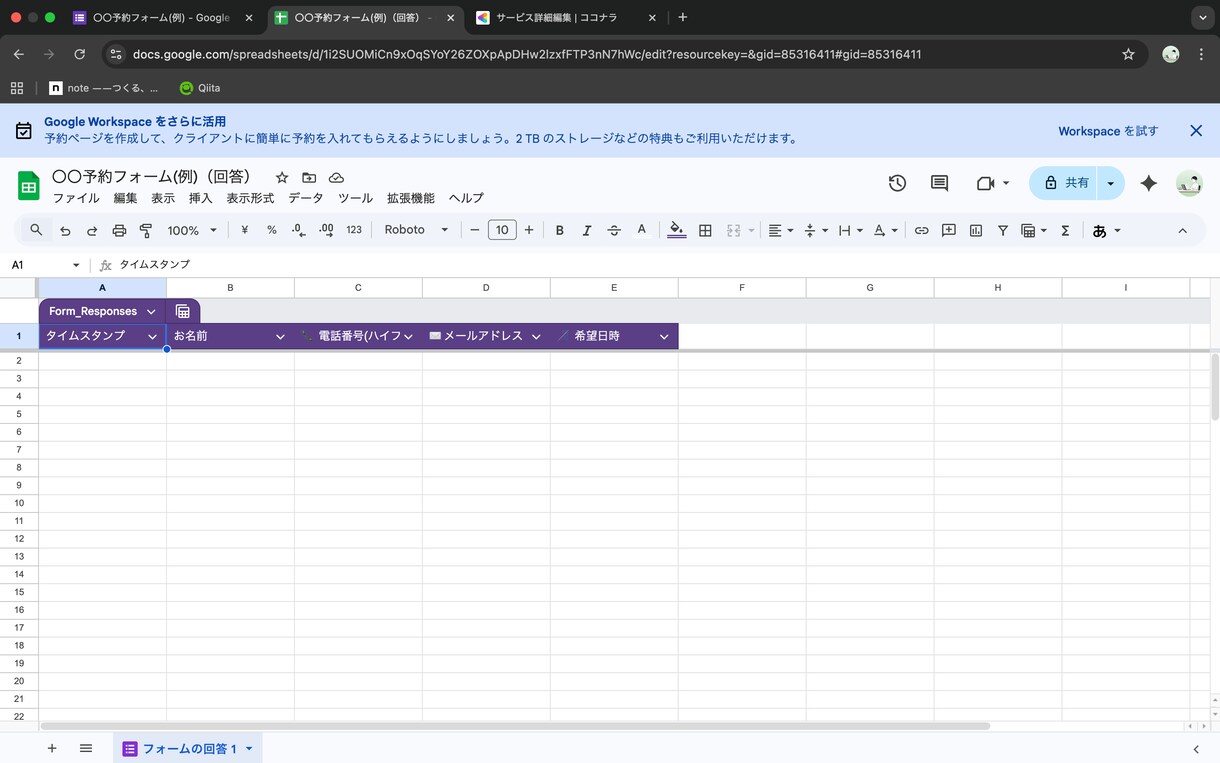Activate the paint format tool
This screenshot has width=1220, height=763.
pyautogui.click(x=146, y=230)
